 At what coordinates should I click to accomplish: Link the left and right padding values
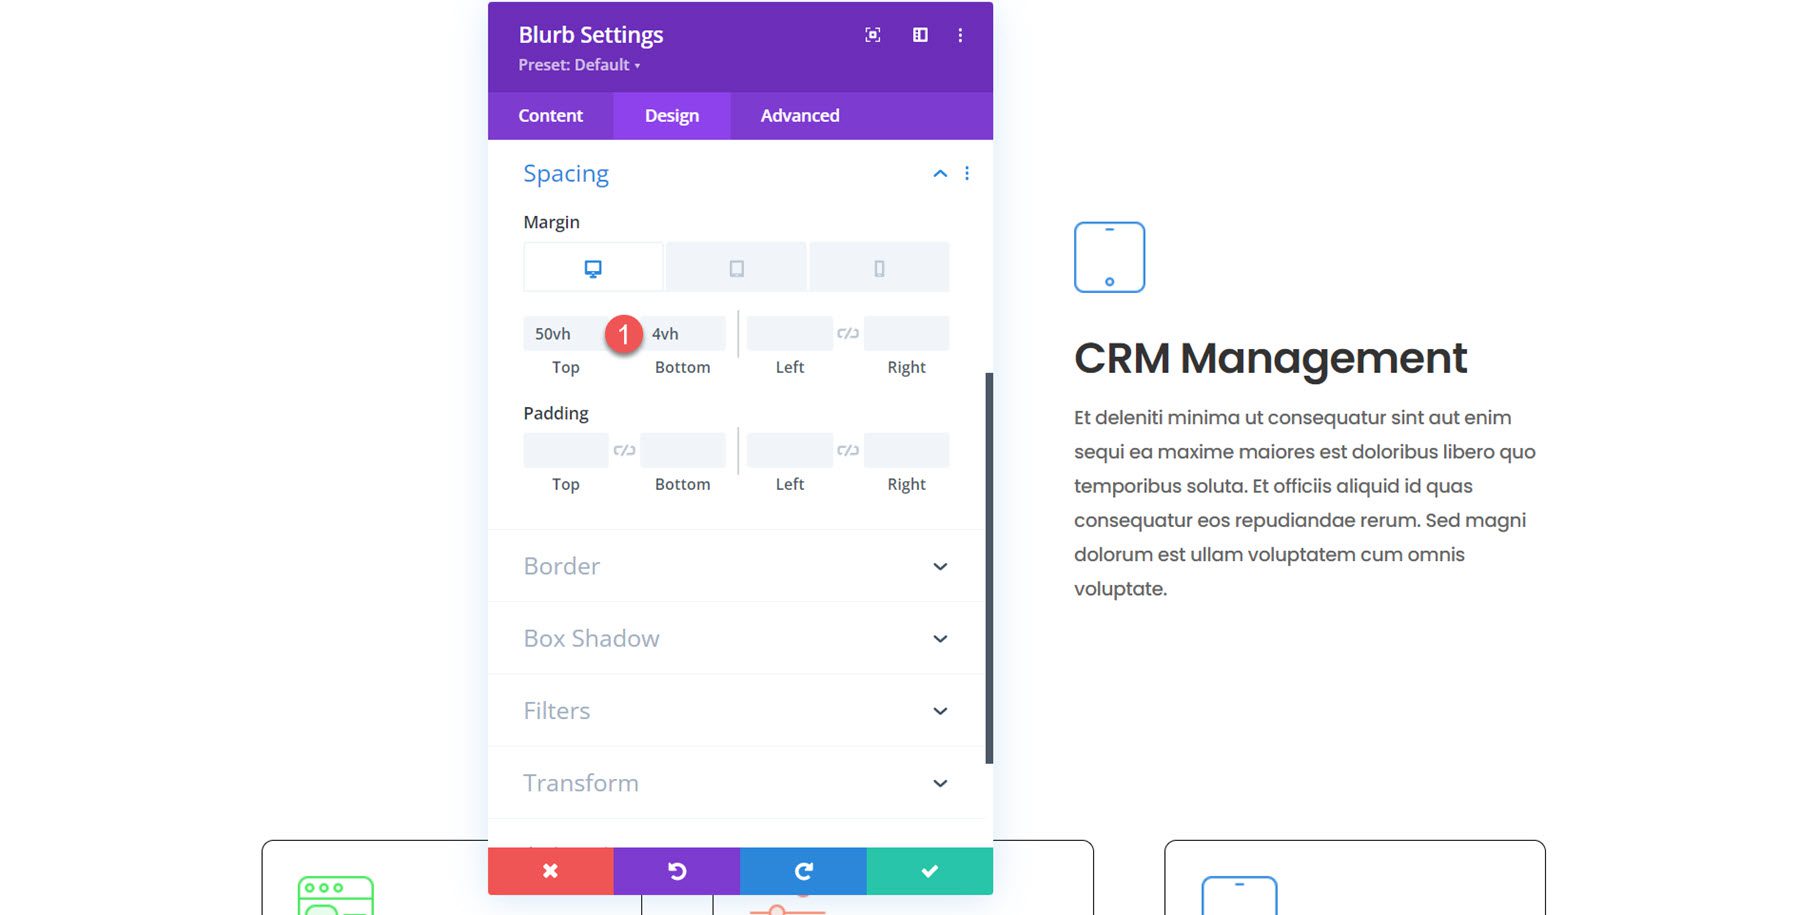847,450
